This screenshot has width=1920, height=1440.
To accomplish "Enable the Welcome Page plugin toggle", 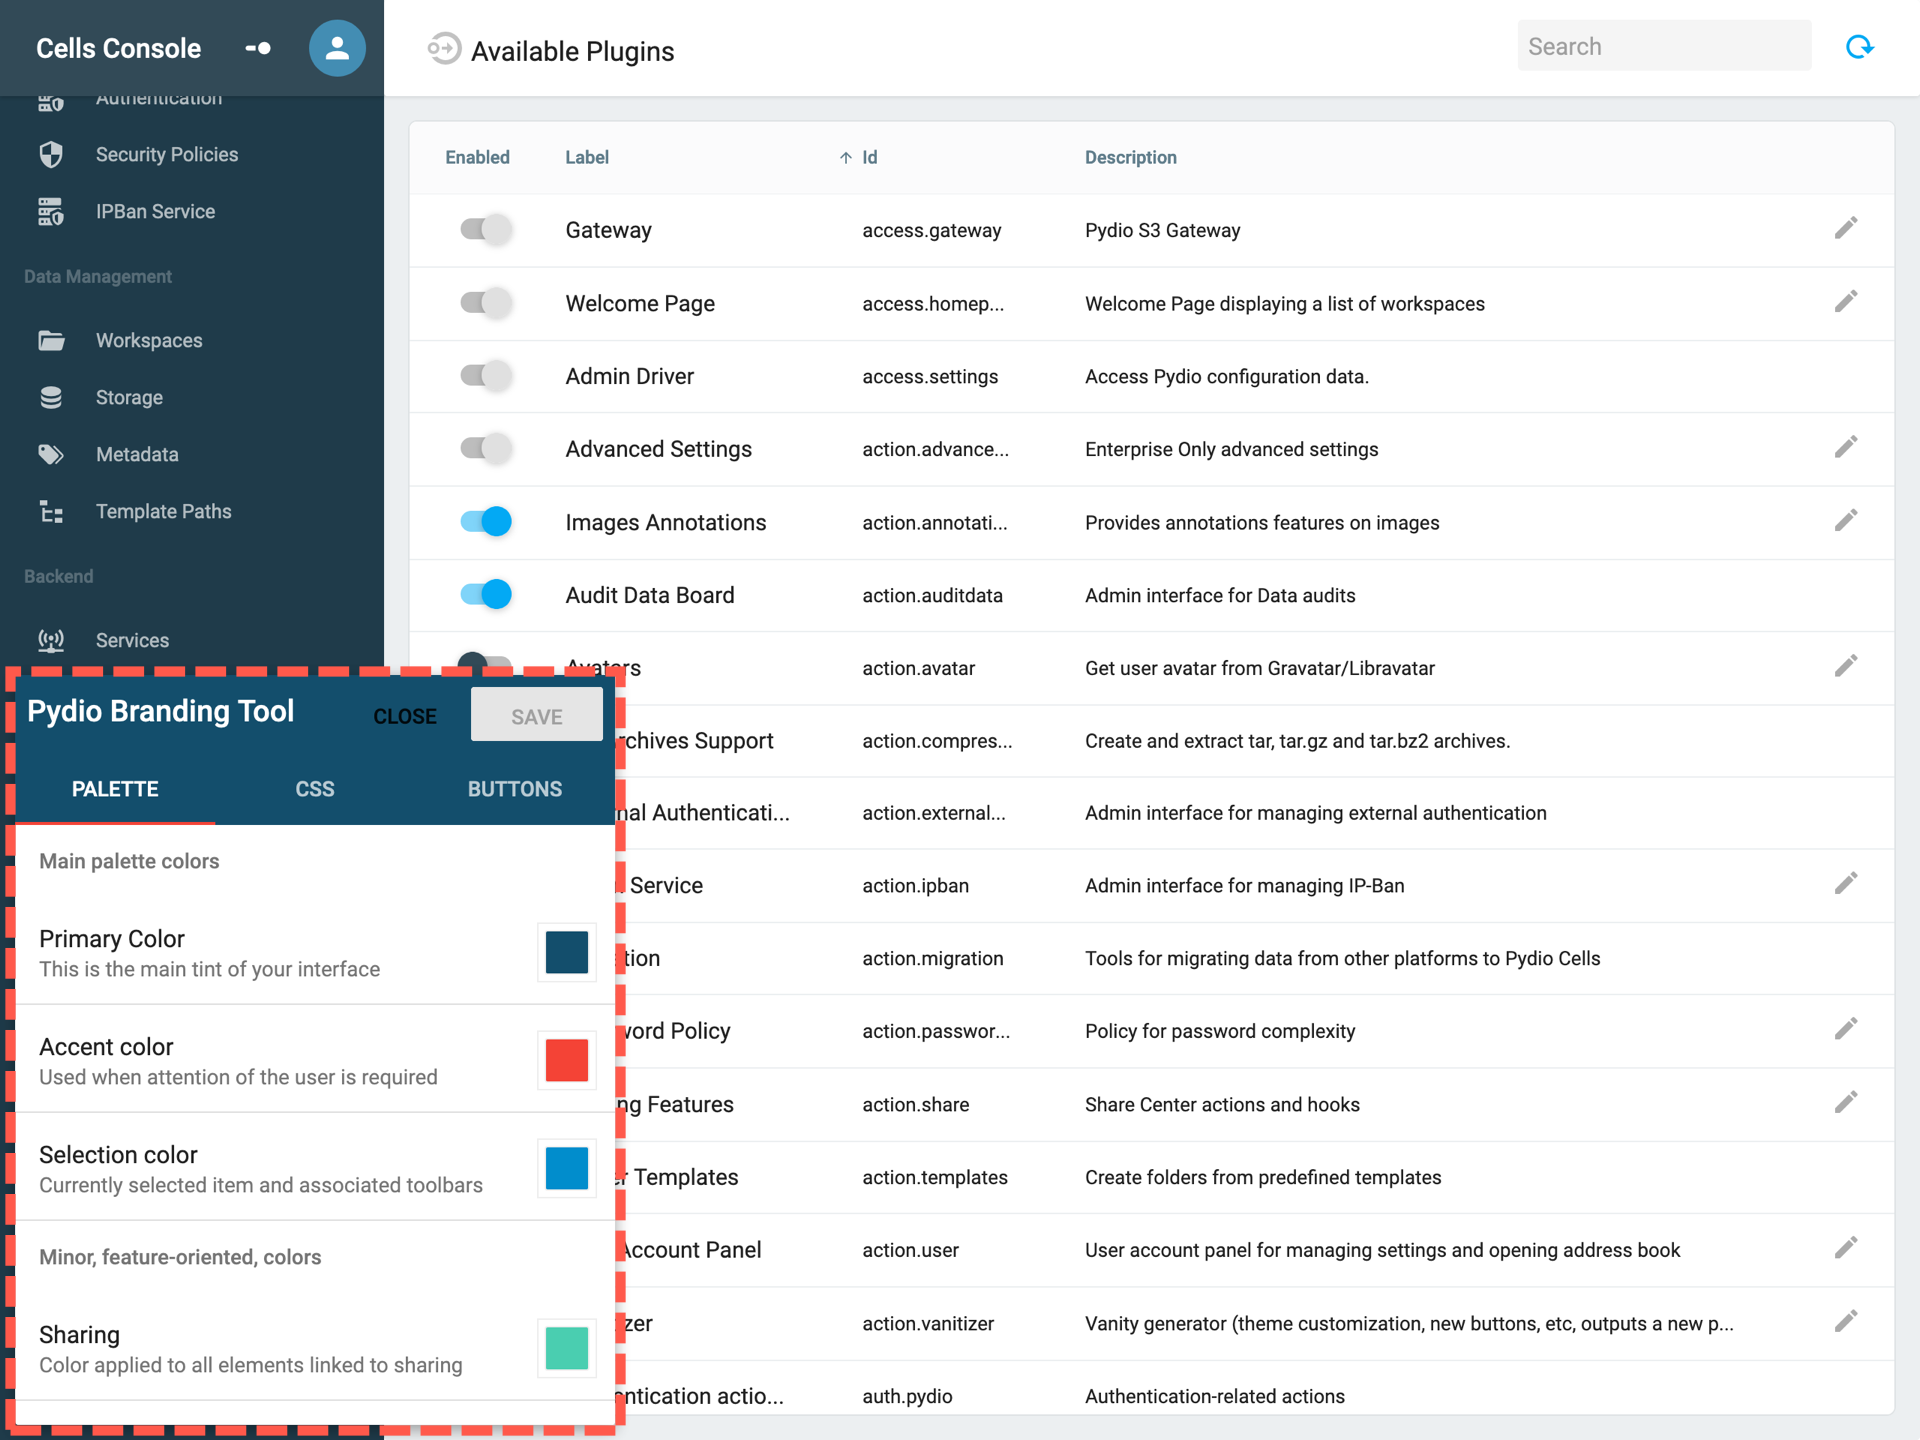I will (486, 302).
